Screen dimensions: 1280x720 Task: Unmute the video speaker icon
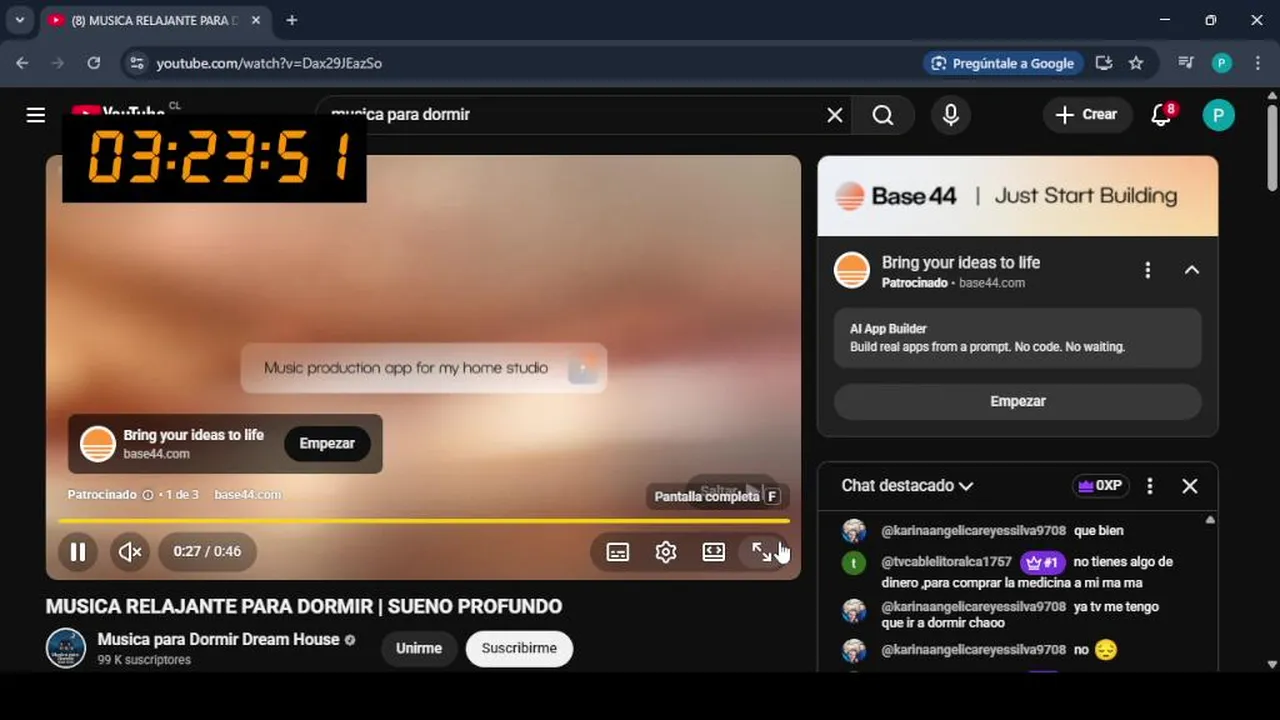coord(130,551)
